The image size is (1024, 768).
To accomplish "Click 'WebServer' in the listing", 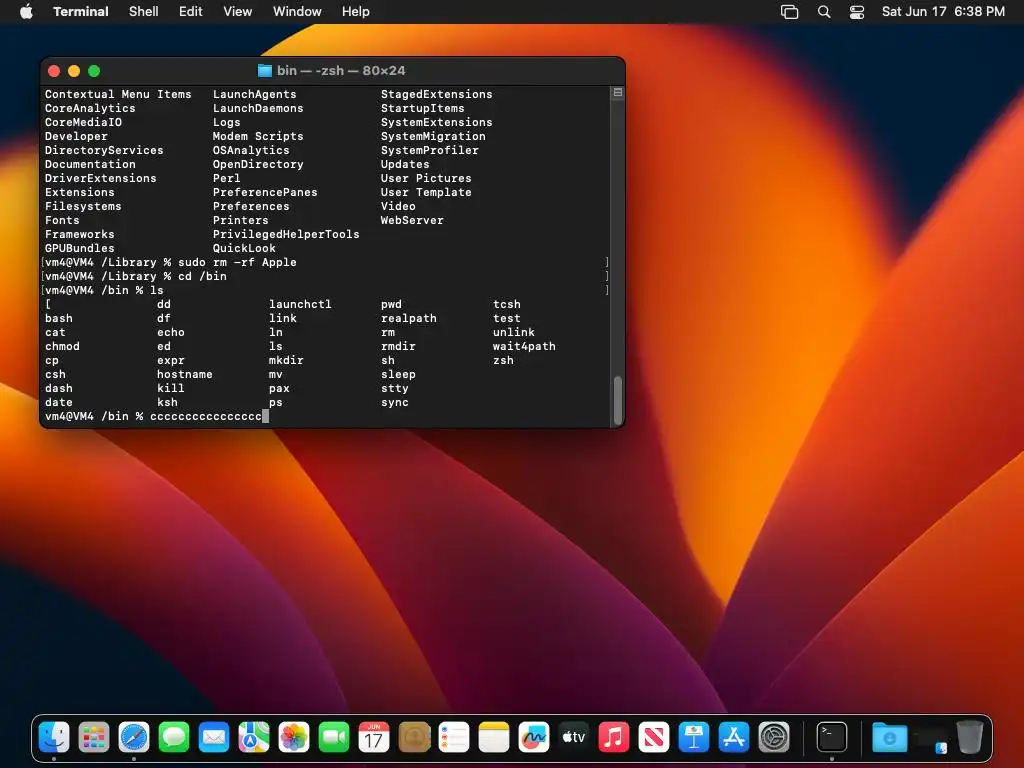I will [412, 220].
